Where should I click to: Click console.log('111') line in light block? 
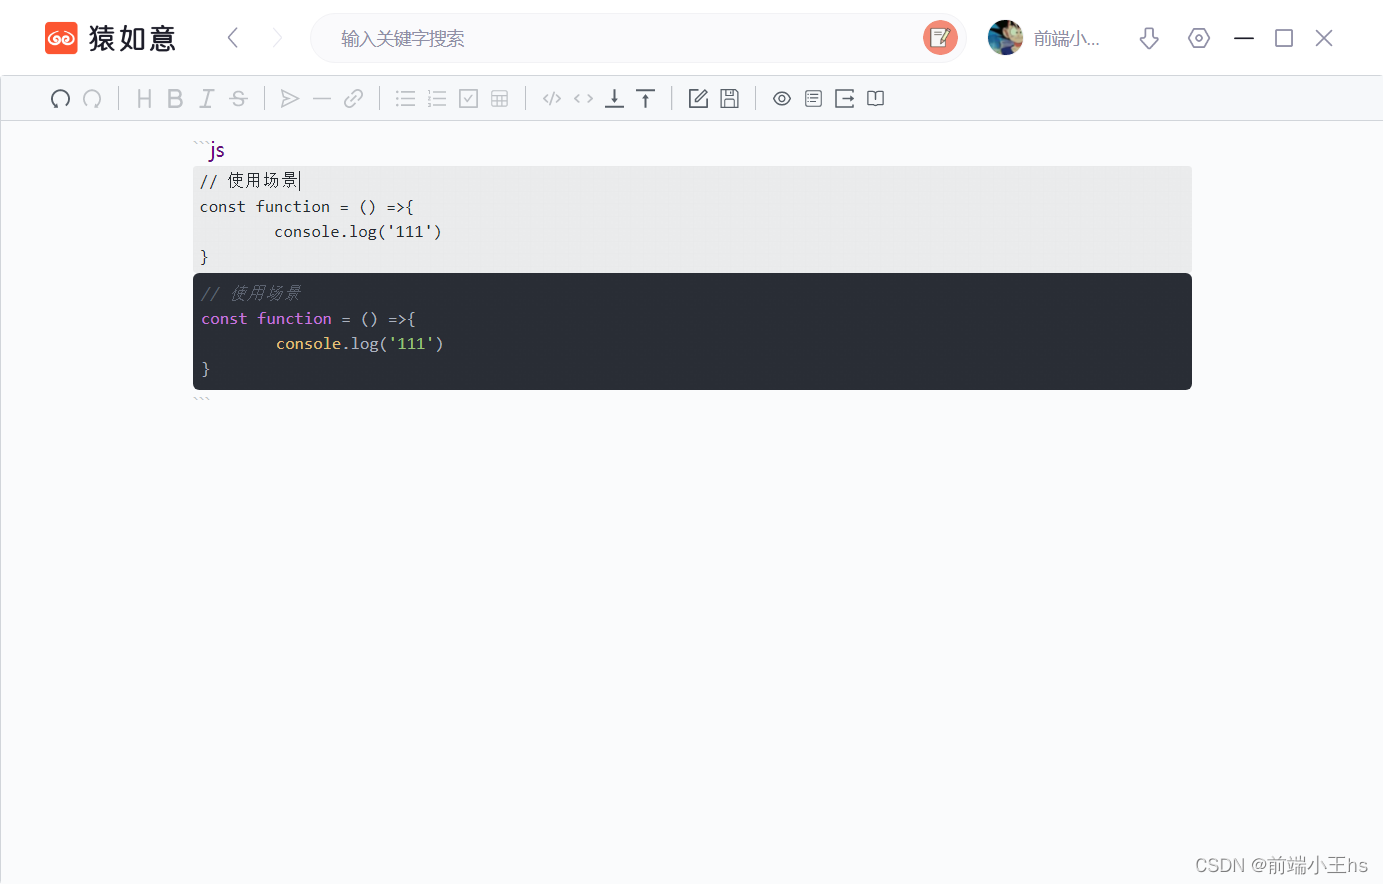(358, 232)
